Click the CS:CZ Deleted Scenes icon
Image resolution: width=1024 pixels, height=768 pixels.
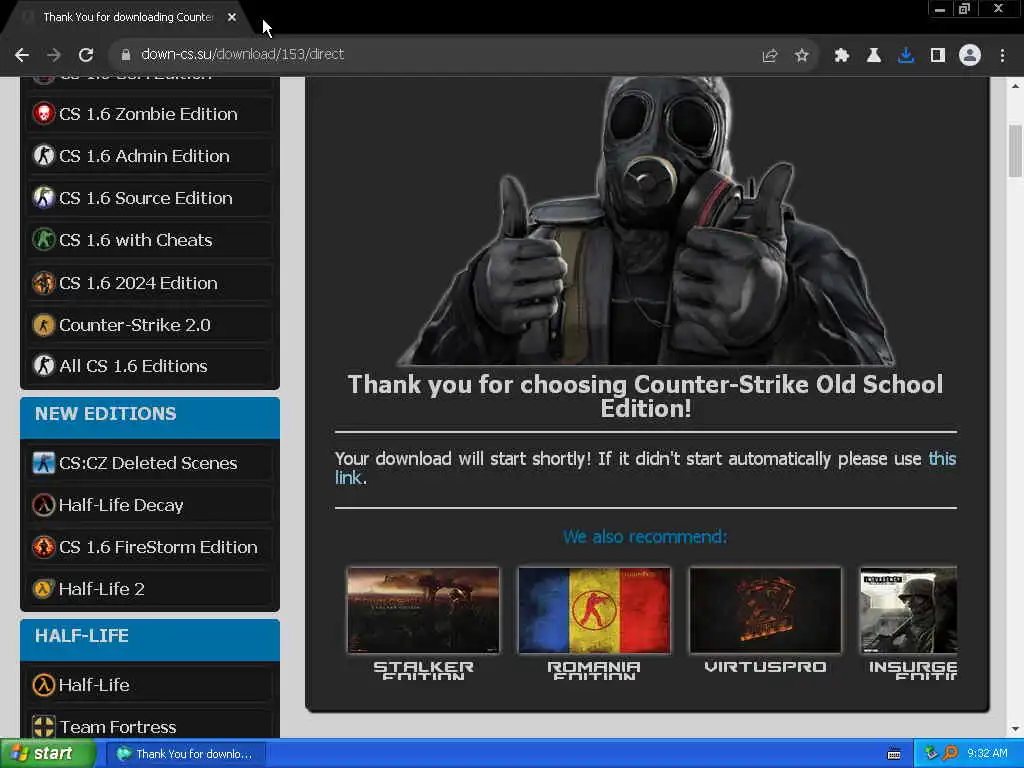pos(44,463)
